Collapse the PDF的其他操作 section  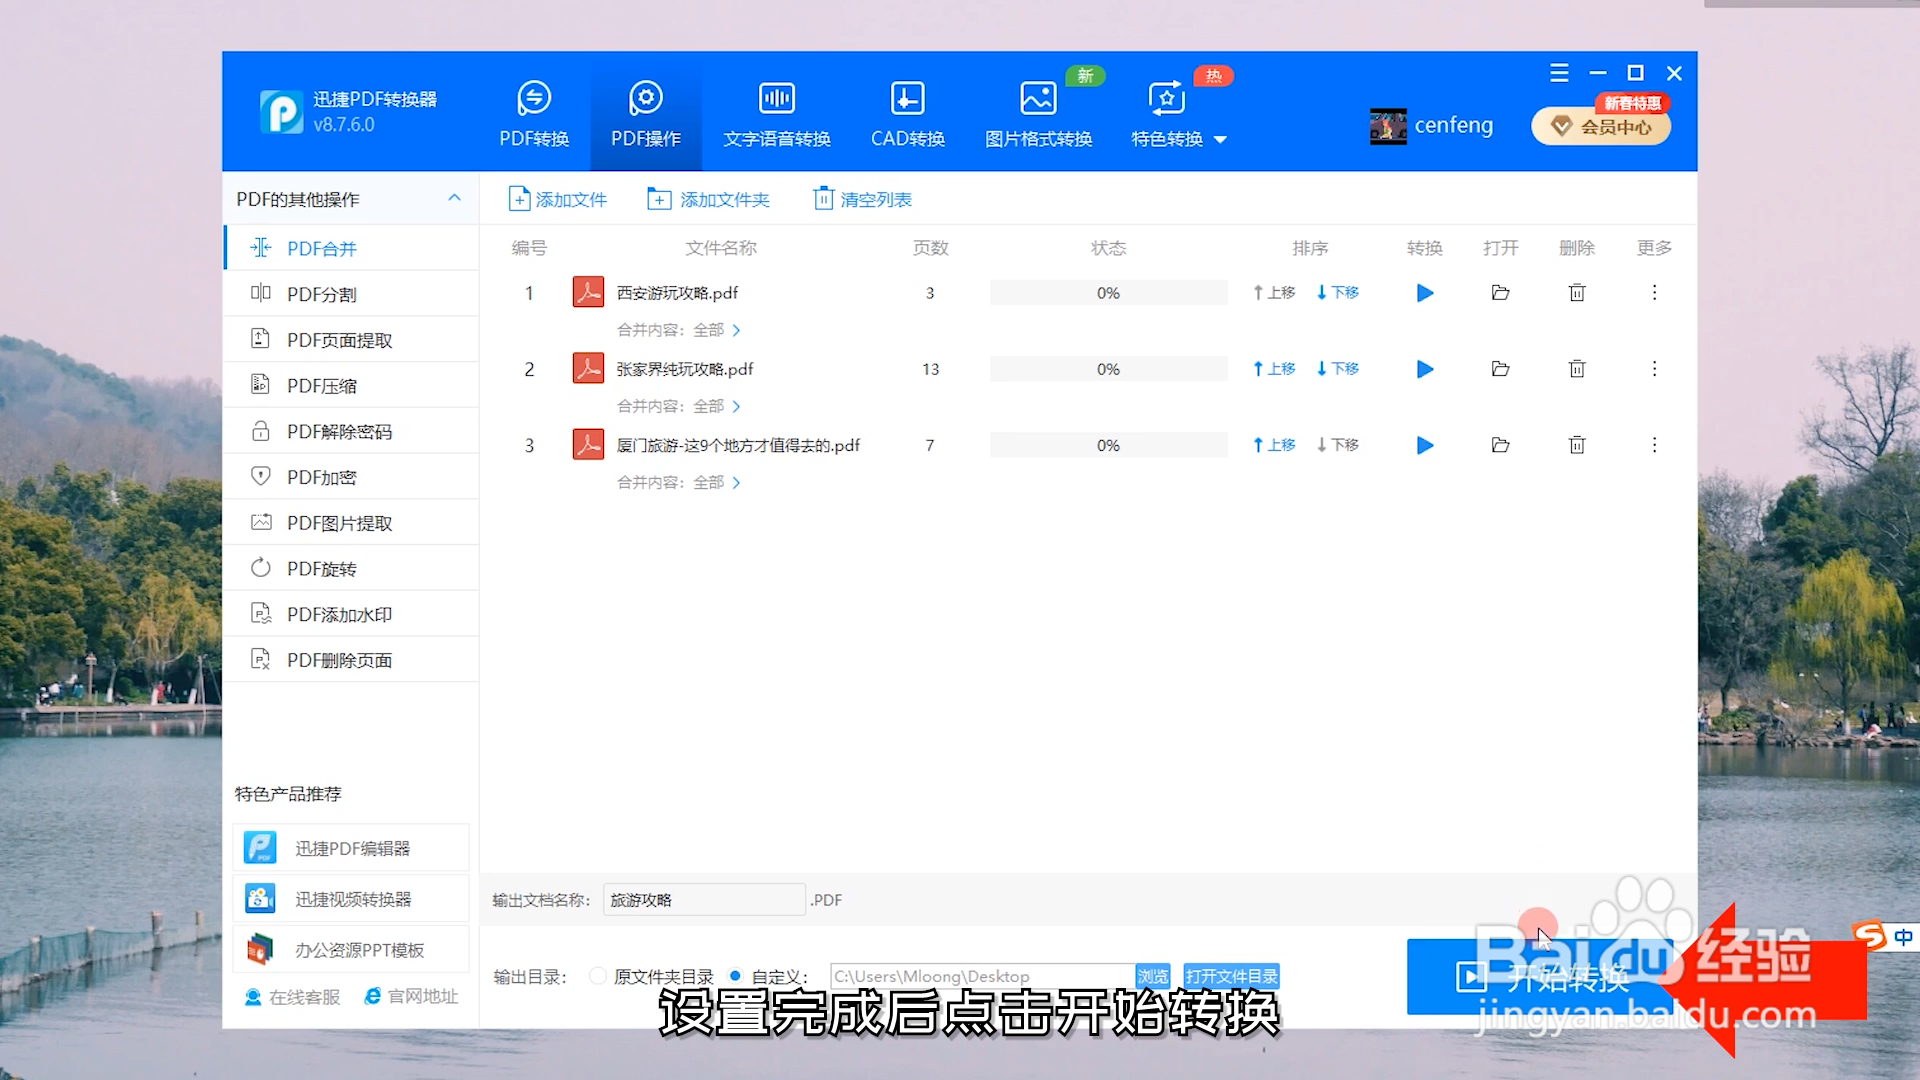coord(456,197)
